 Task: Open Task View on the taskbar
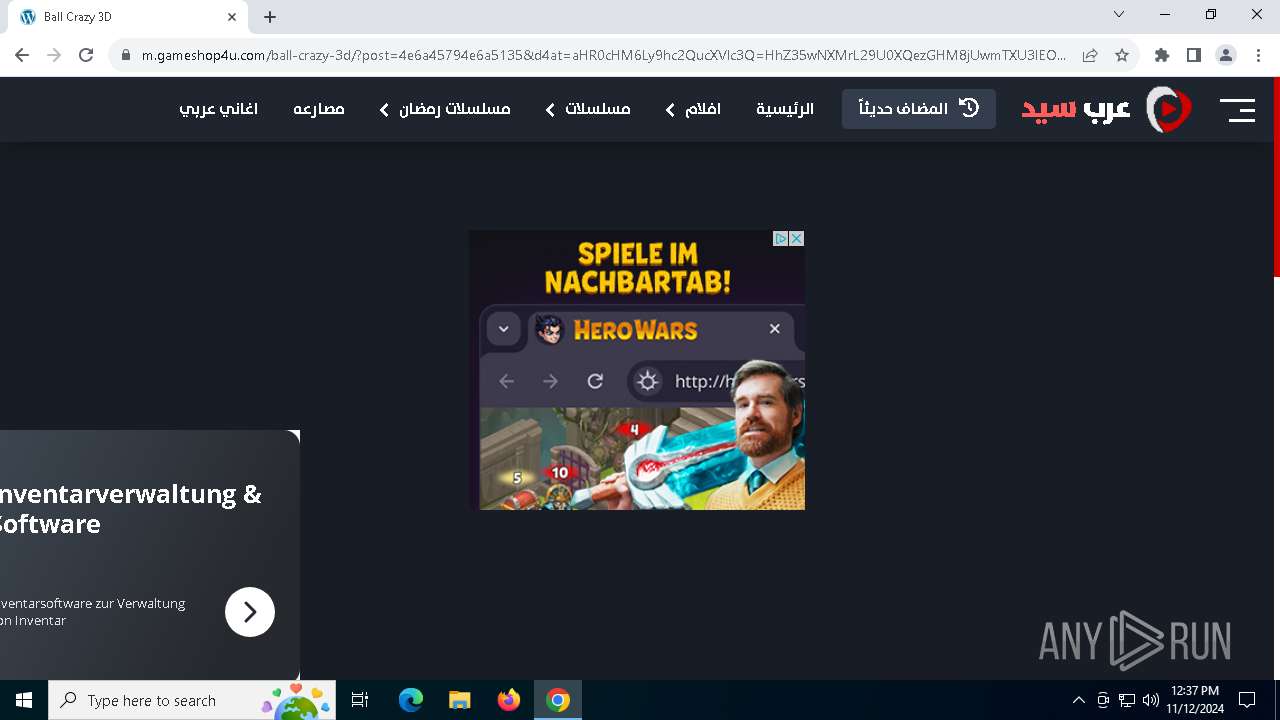(360, 700)
